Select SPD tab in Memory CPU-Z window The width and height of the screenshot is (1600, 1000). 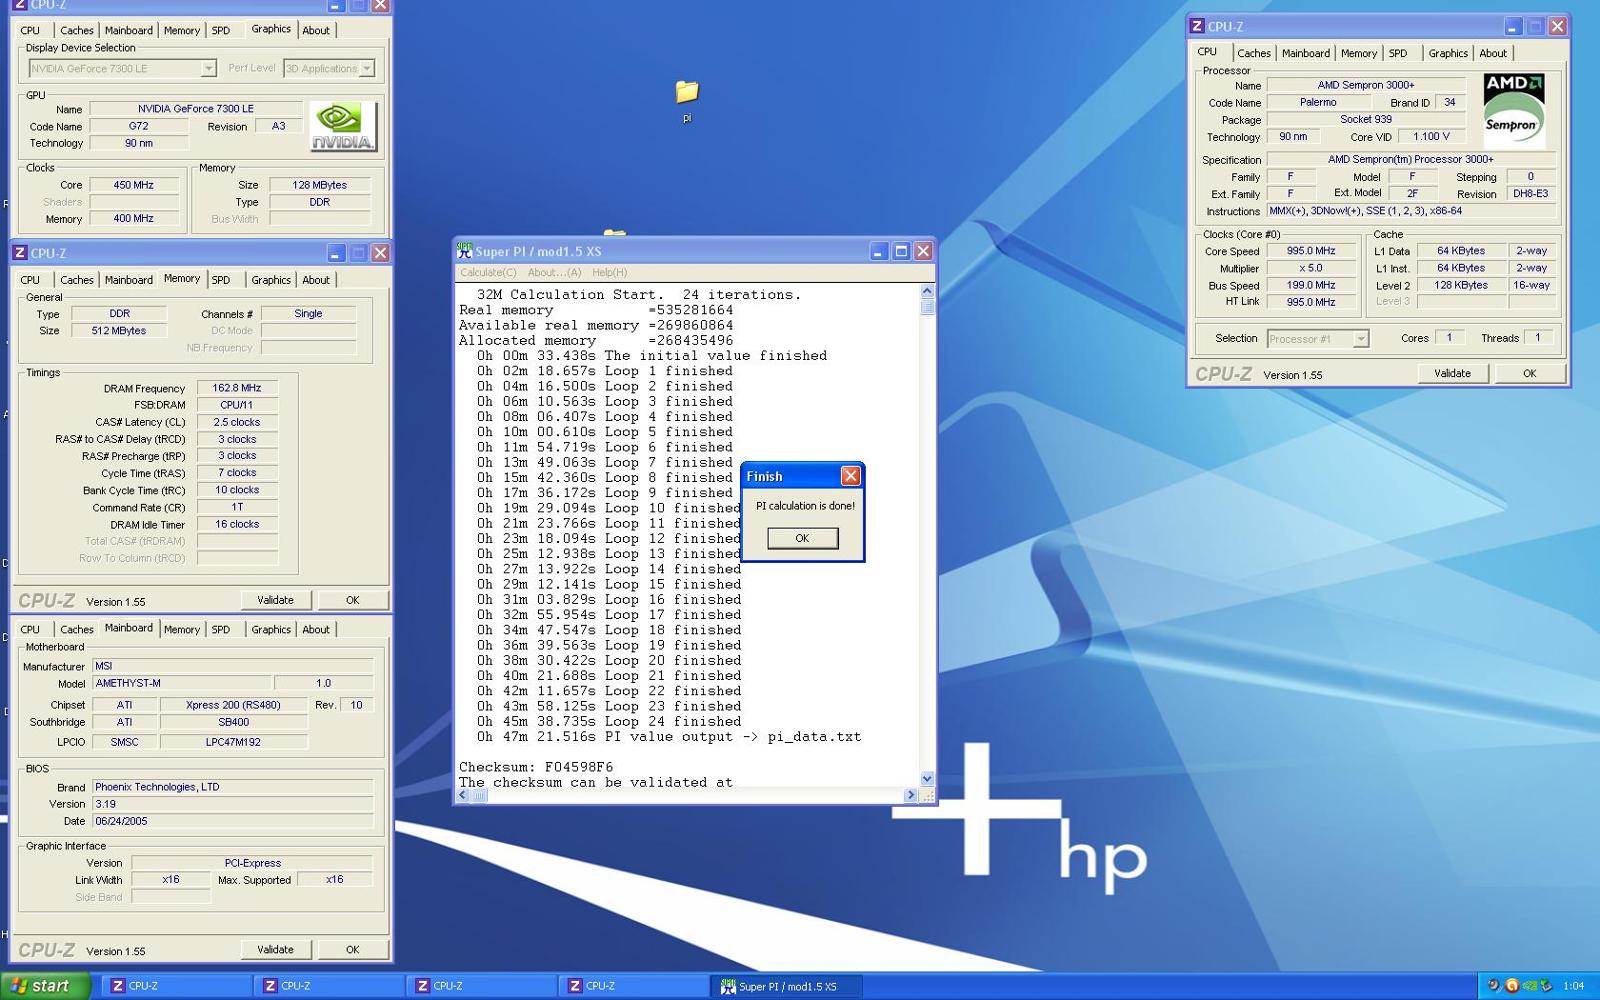(221, 280)
